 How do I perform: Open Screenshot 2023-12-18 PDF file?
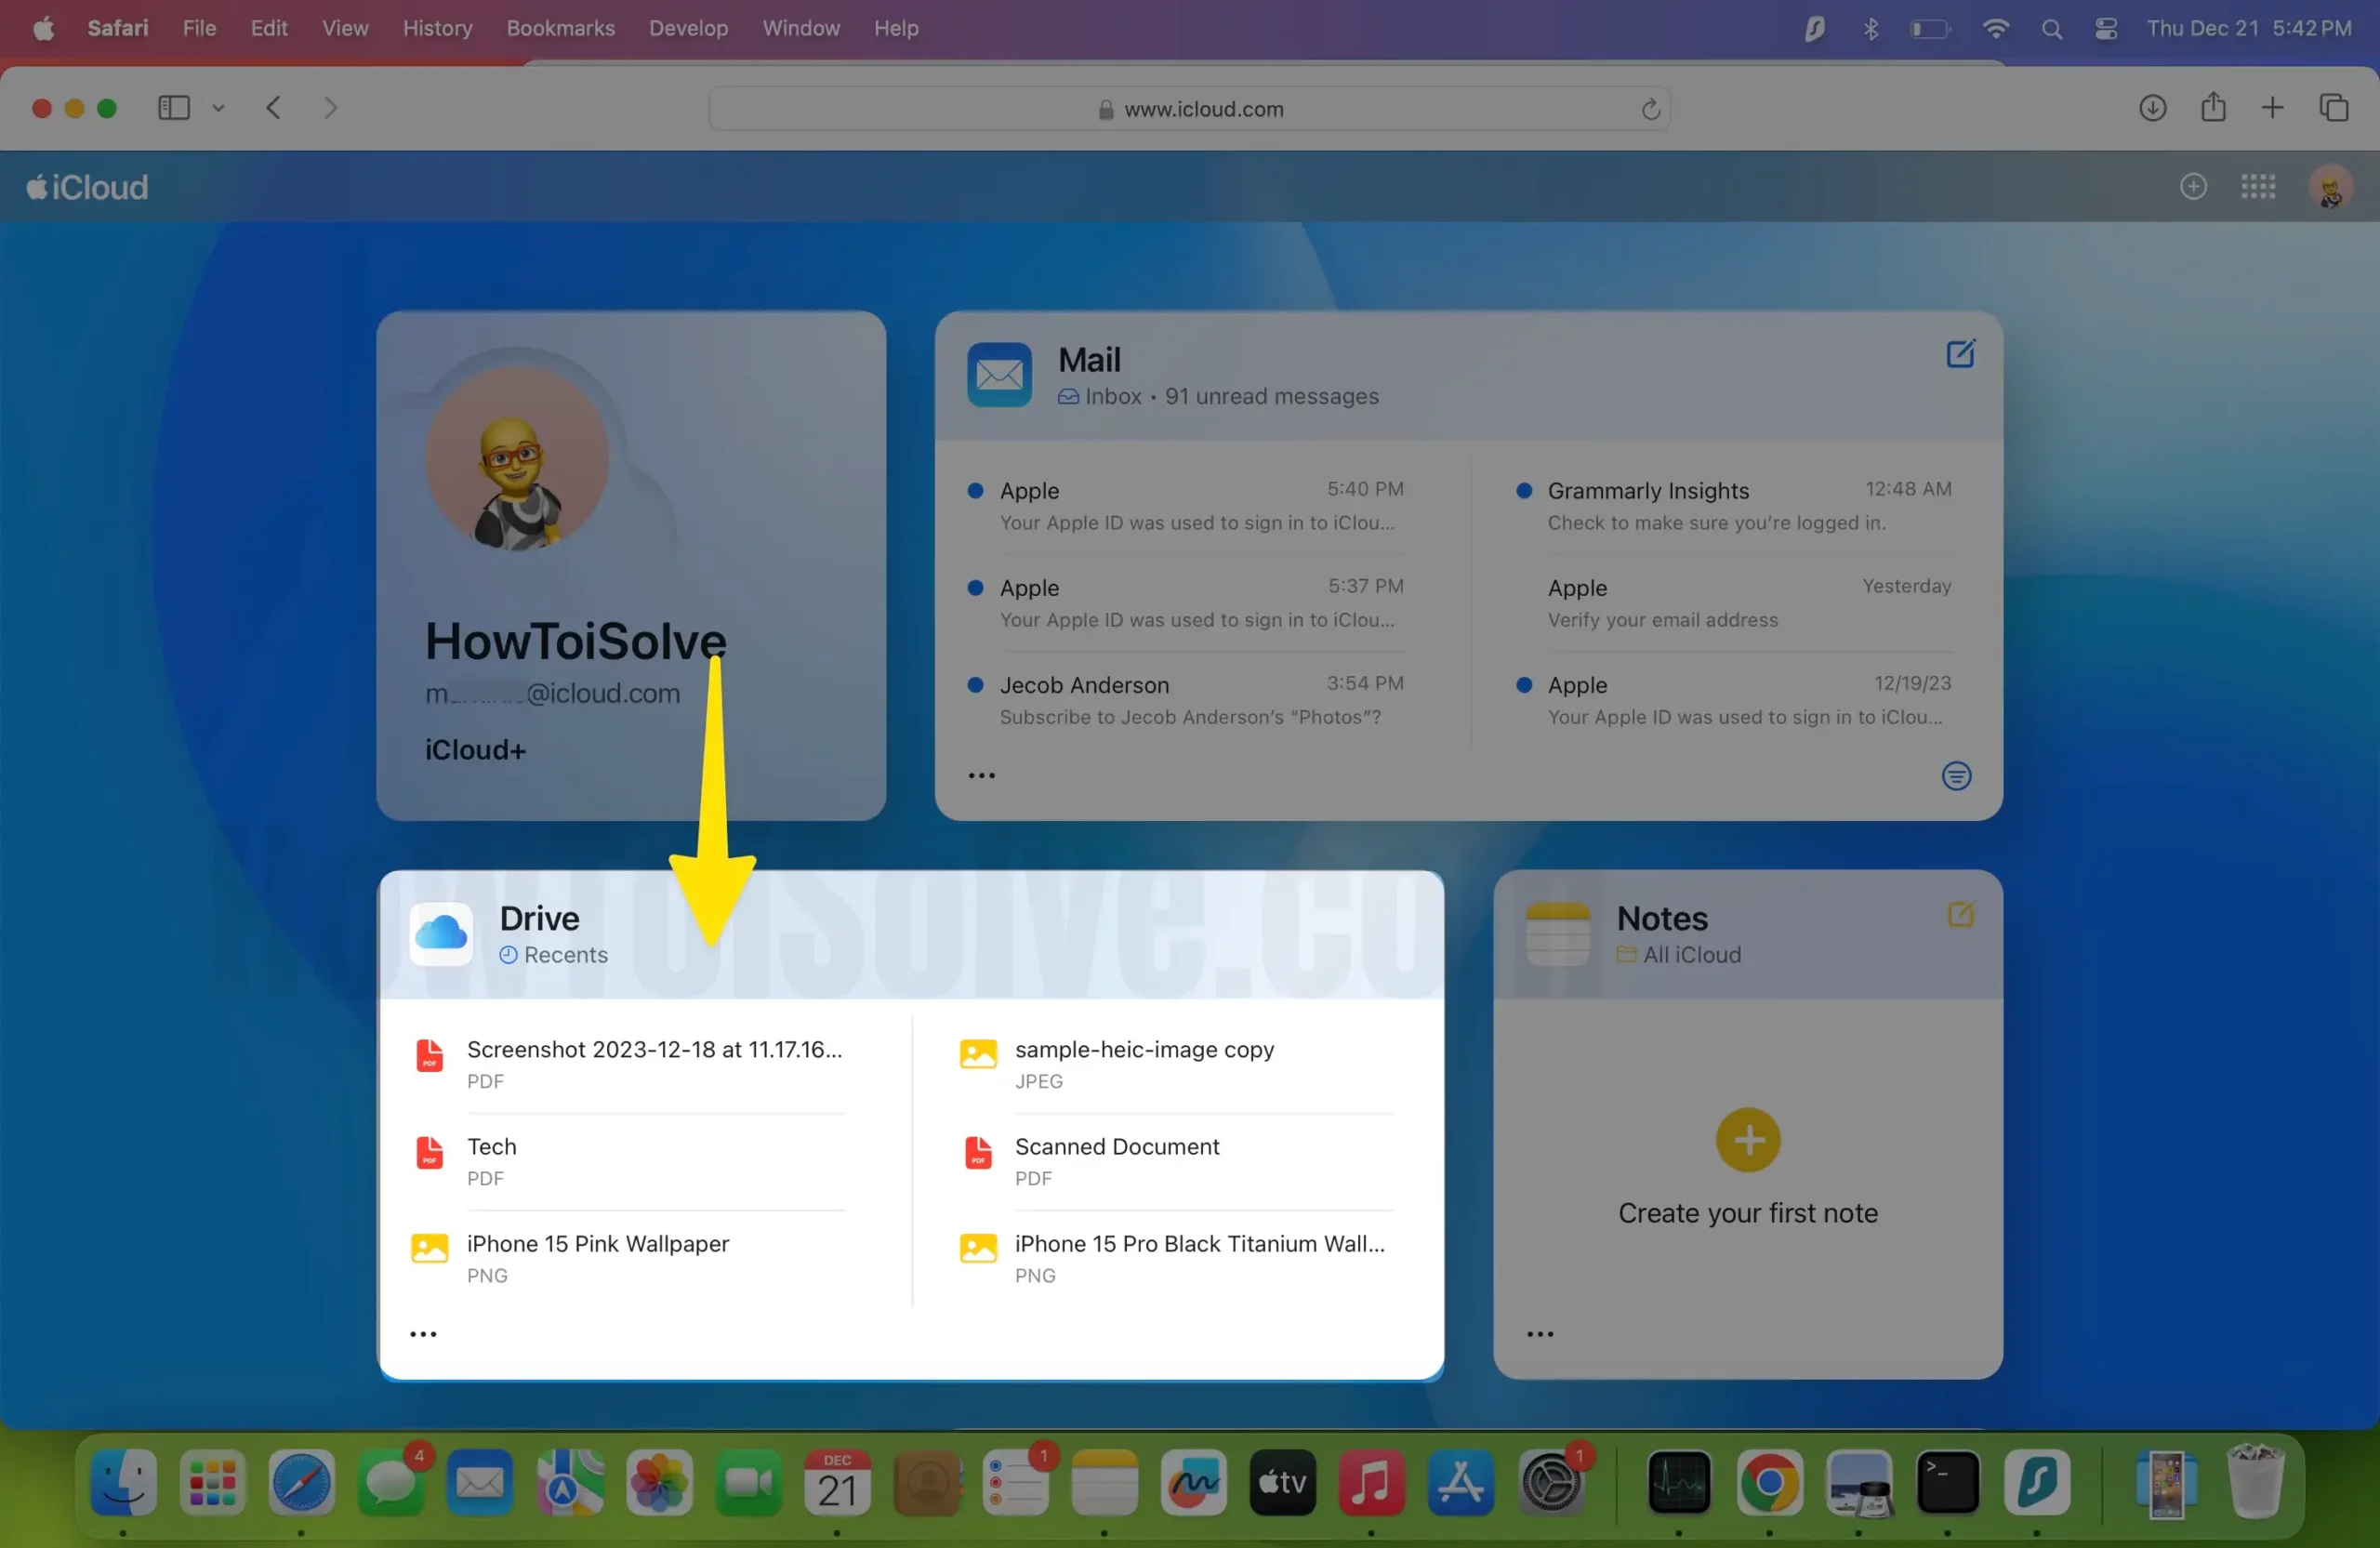pyautogui.click(x=628, y=1064)
